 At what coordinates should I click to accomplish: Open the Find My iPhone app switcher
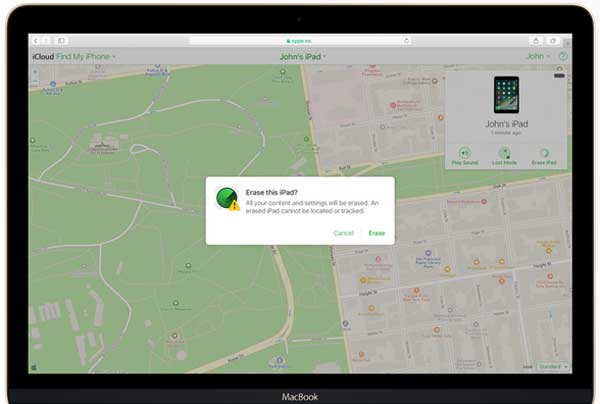tap(85, 57)
